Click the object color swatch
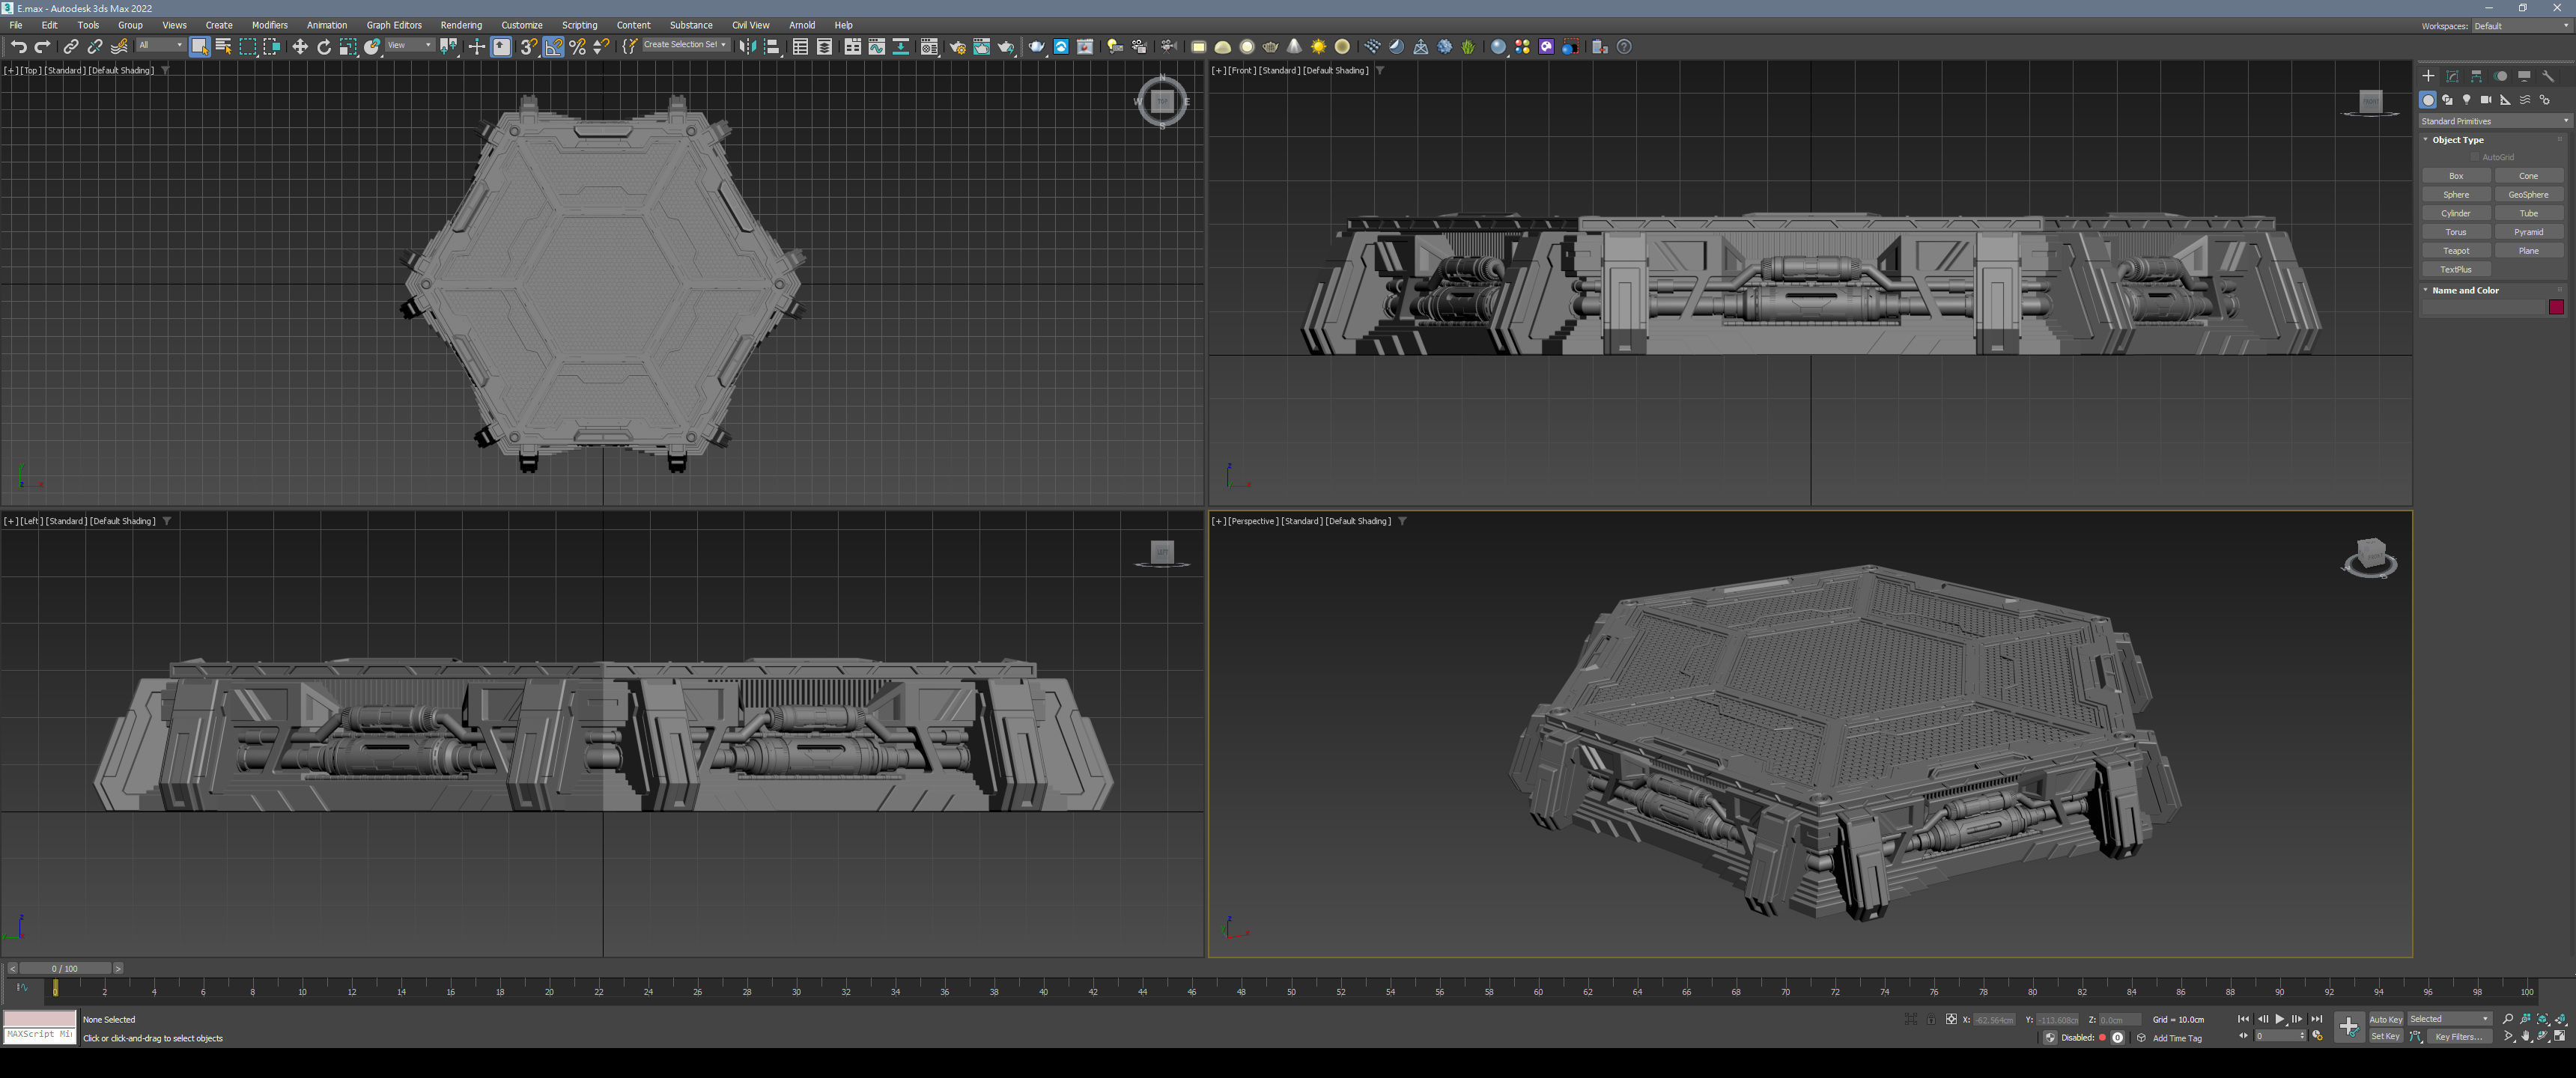Screen dimensions: 2576x1078 point(2555,307)
